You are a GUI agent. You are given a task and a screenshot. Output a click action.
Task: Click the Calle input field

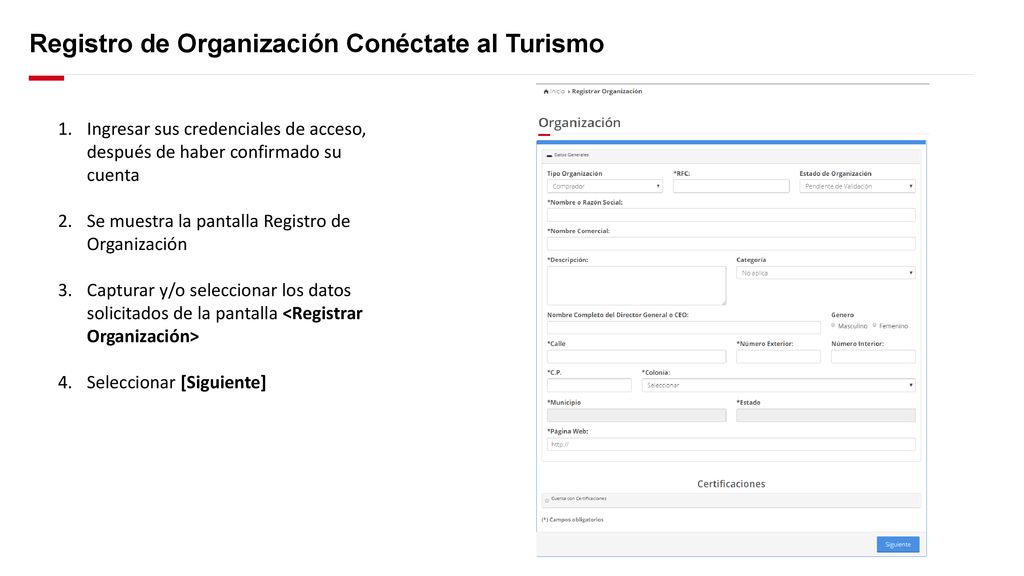pos(636,357)
